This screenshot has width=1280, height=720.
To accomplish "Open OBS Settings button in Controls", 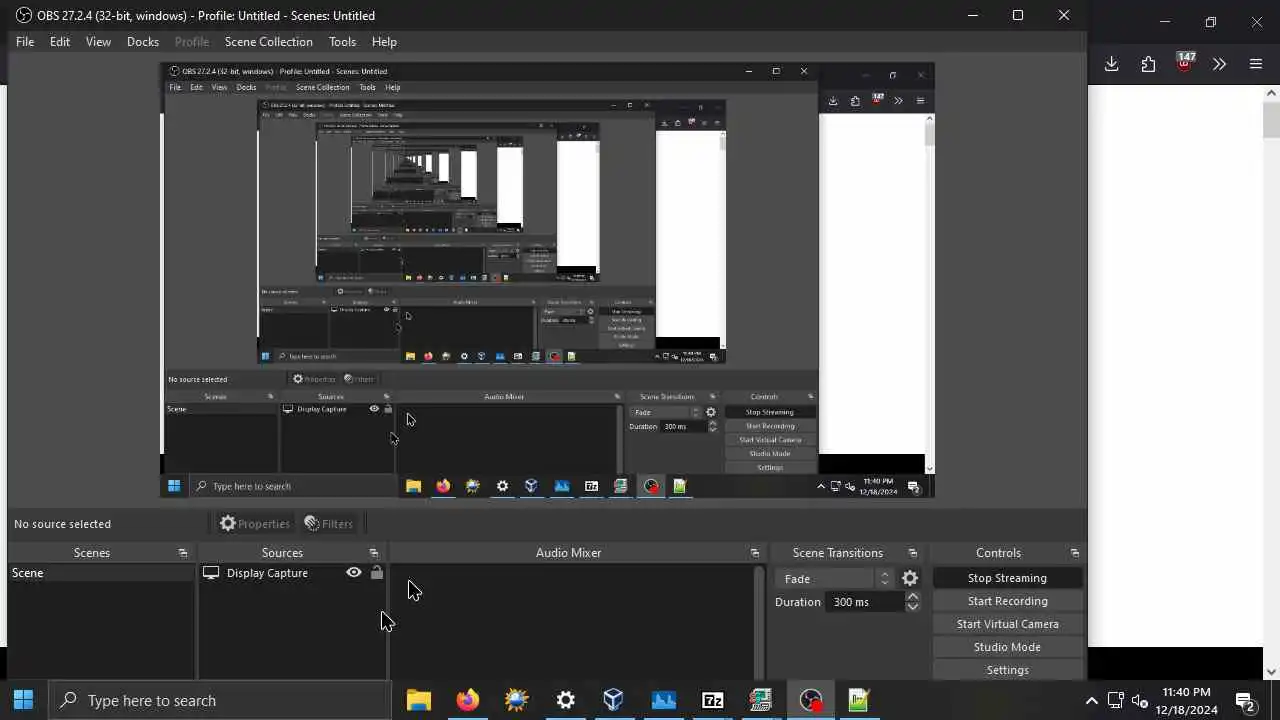I will [1007, 670].
